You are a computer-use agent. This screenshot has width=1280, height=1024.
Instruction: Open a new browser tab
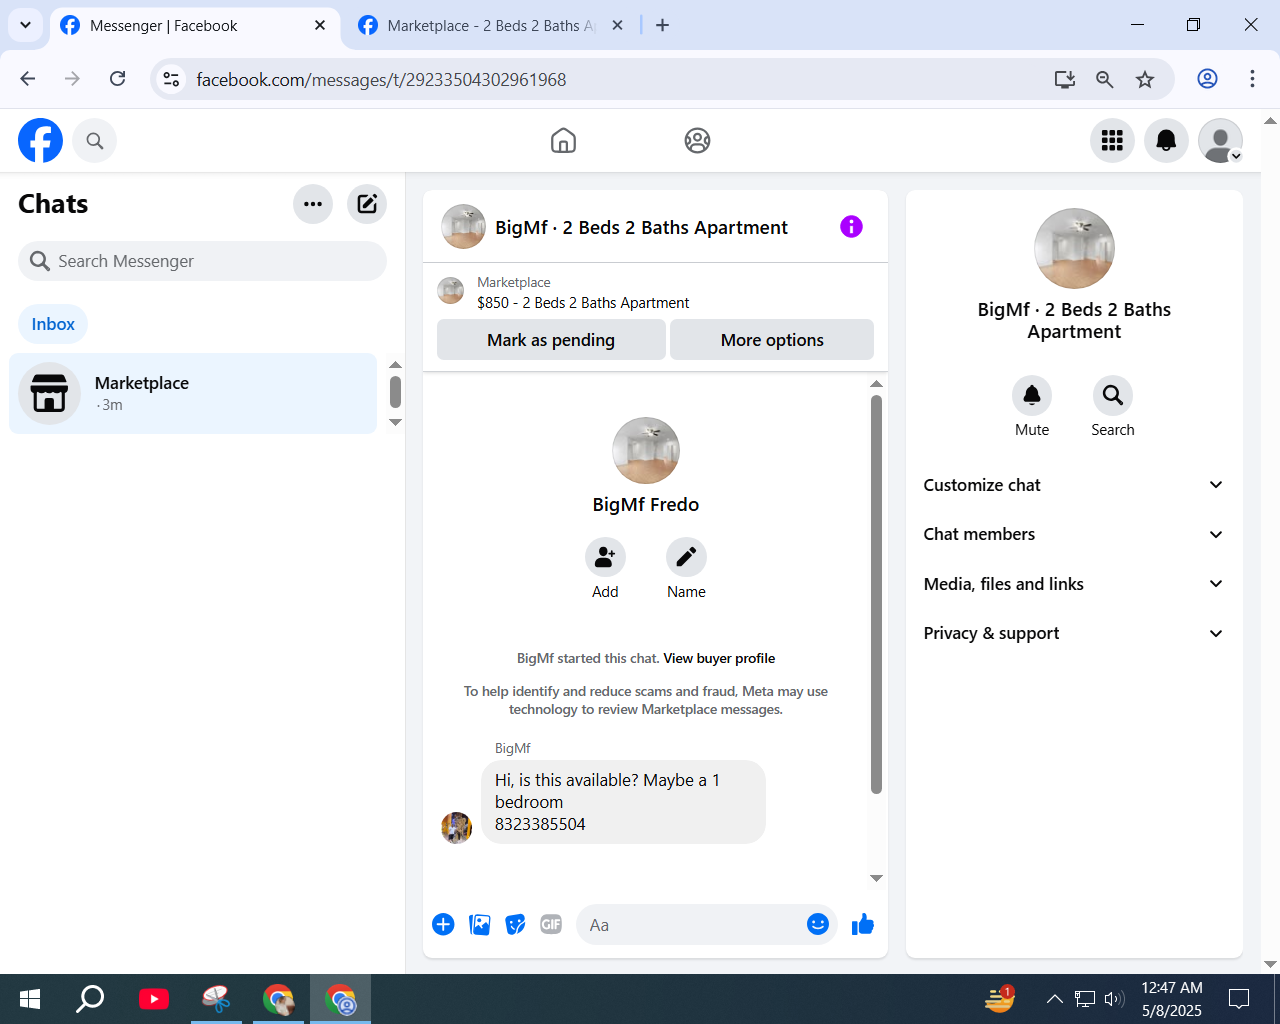point(662,25)
